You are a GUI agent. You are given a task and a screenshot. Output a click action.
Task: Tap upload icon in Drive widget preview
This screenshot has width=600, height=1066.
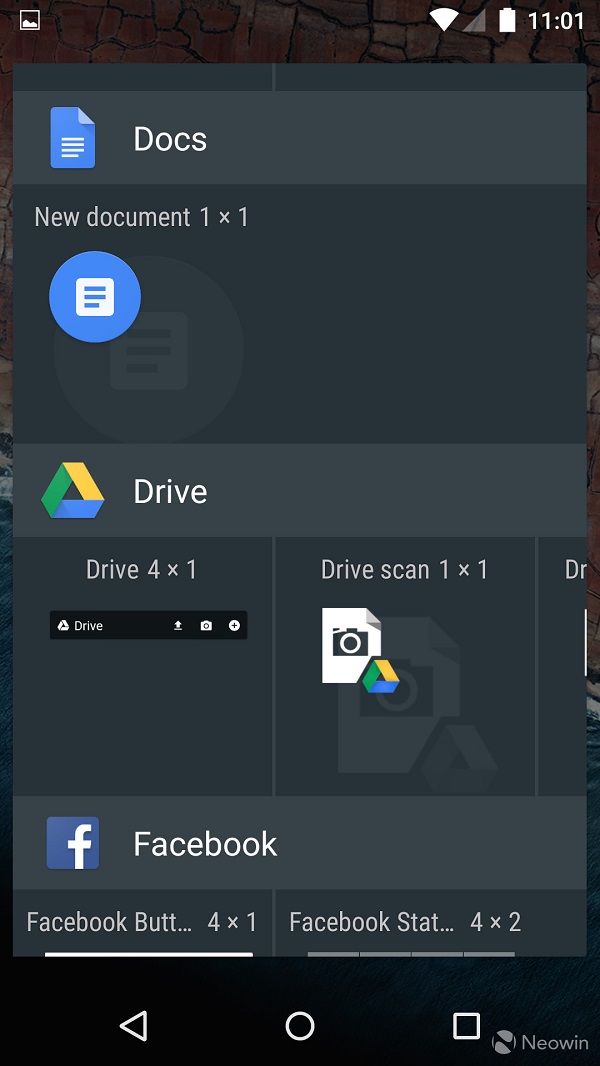(178, 625)
